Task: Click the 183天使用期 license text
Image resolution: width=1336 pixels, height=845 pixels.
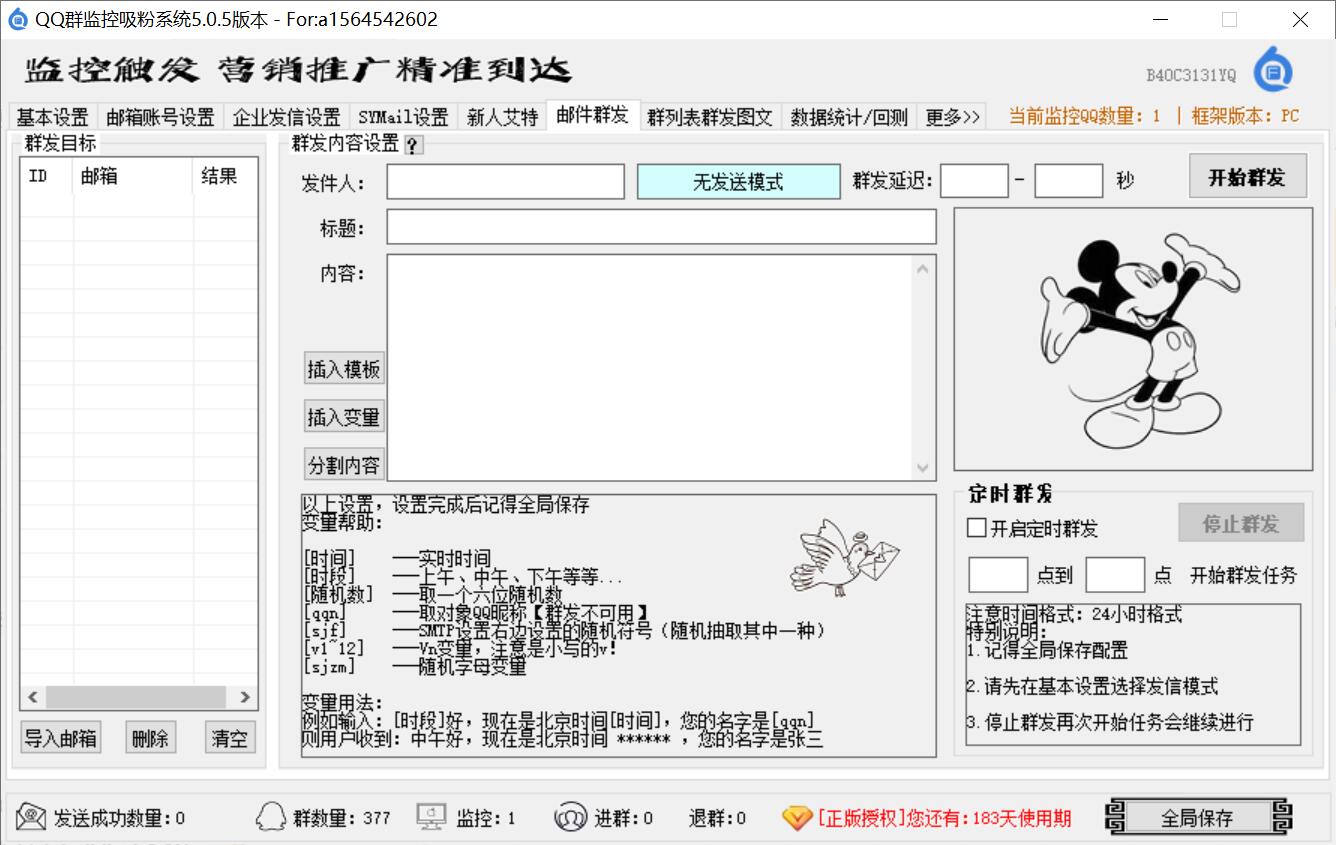Action: pos(1020,818)
